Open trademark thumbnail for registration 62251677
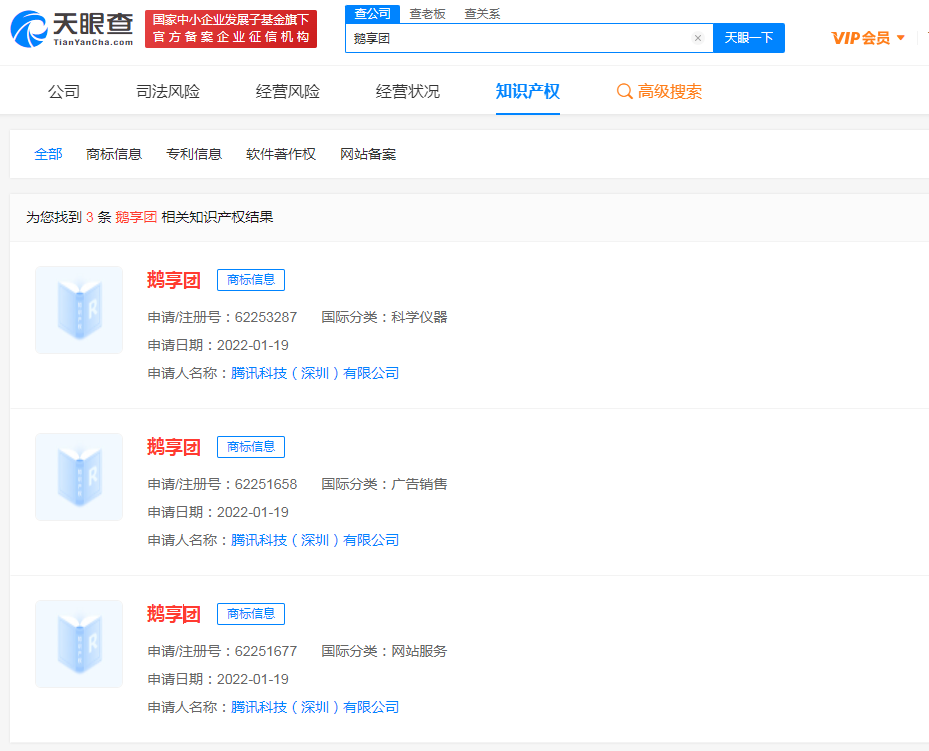Image resolution: width=929 pixels, height=751 pixels. pyautogui.click(x=79, y=643)
